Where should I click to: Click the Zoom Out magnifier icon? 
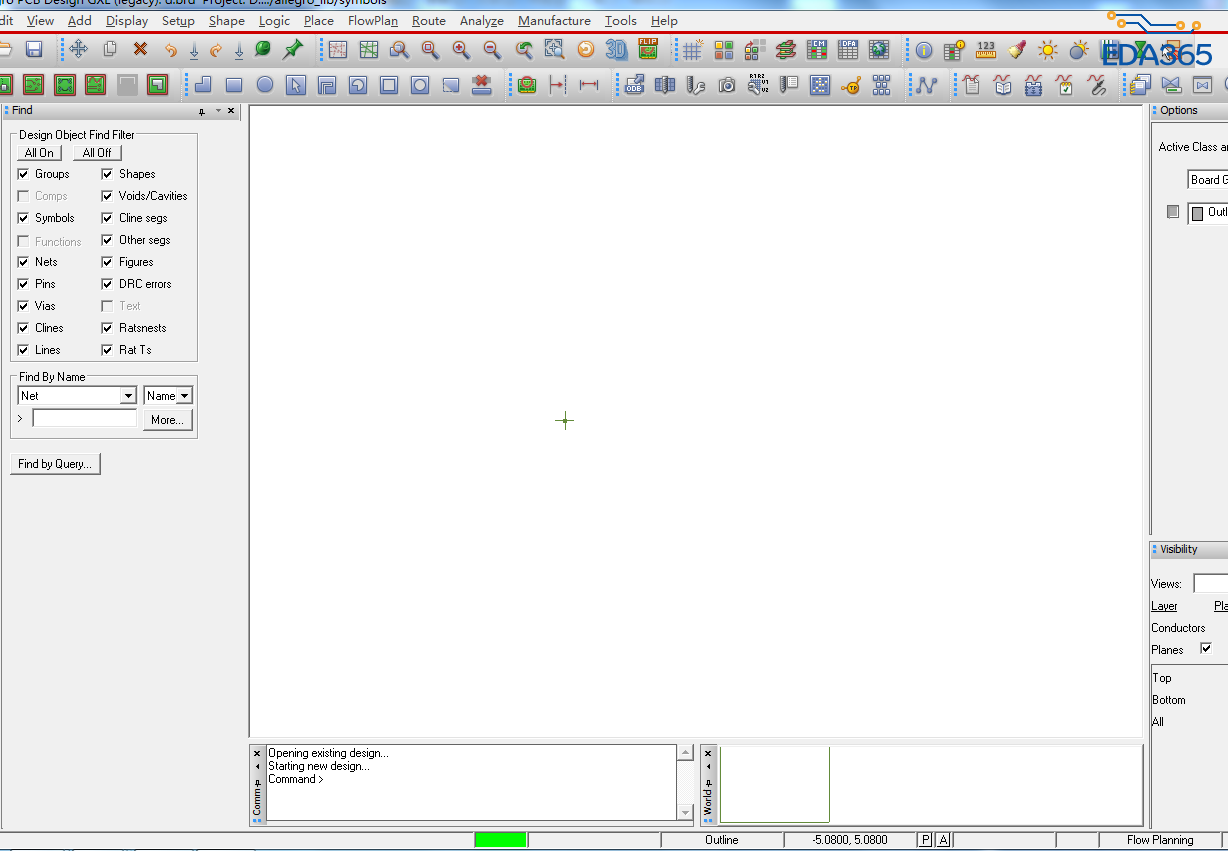(x=492, y=49)
